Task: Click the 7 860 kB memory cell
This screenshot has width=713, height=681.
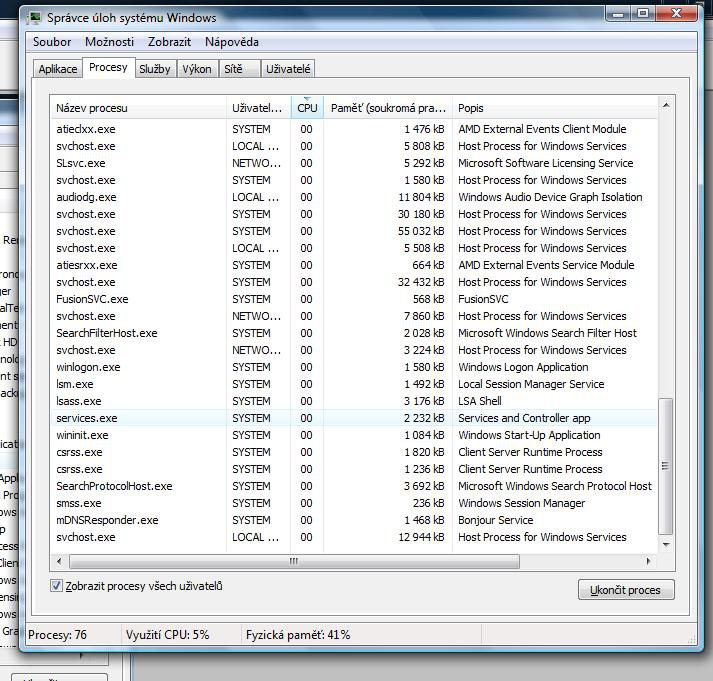Action: [x=424, y=316]
